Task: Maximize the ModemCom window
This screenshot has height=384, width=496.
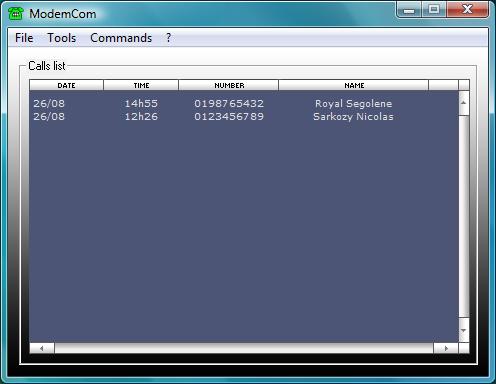Action: (x=434, y=9)
